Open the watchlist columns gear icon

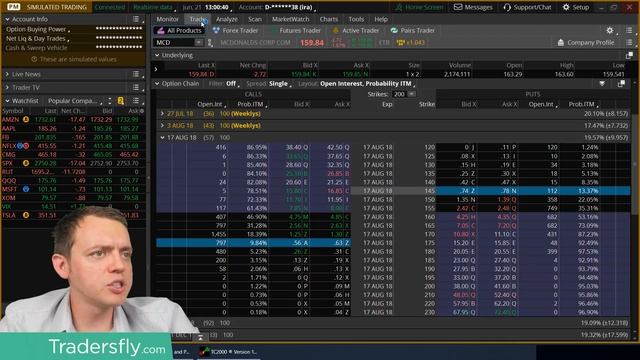[142, 111]
